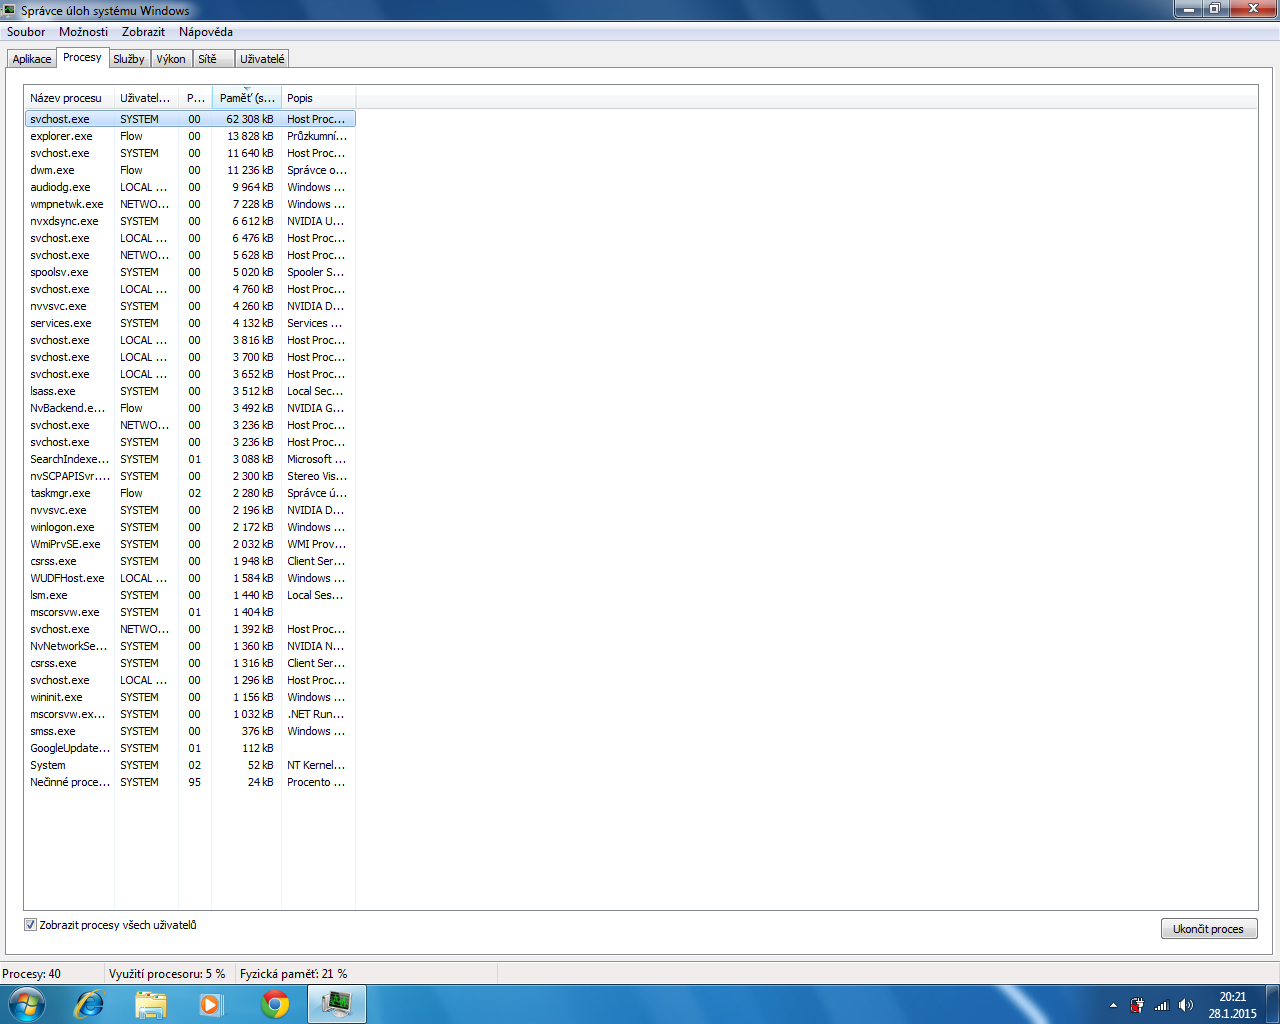Open the Soubor menu
This screenshot has width=1280, height=1024.
(26, 32)
